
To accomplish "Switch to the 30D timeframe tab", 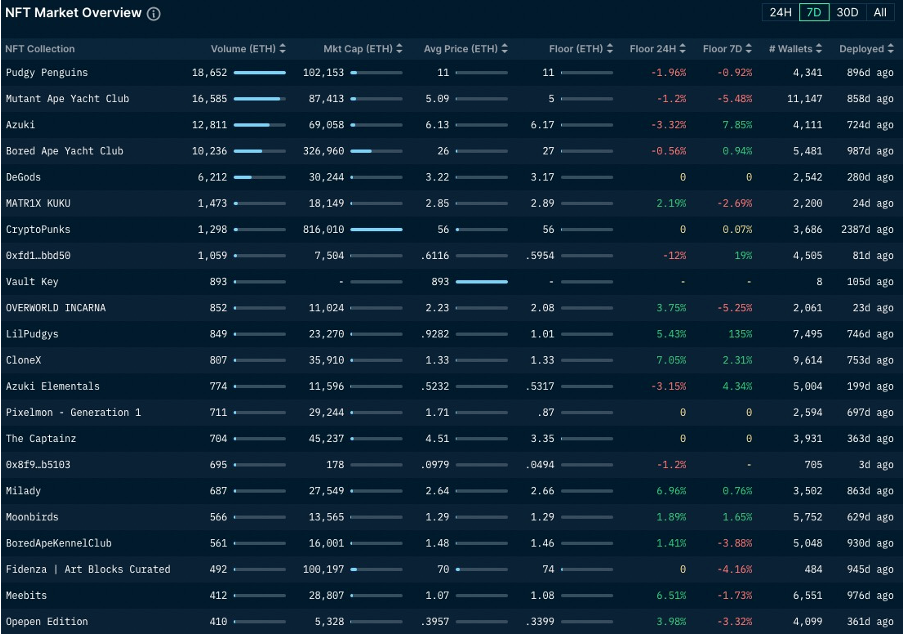I will click(848, 12).
